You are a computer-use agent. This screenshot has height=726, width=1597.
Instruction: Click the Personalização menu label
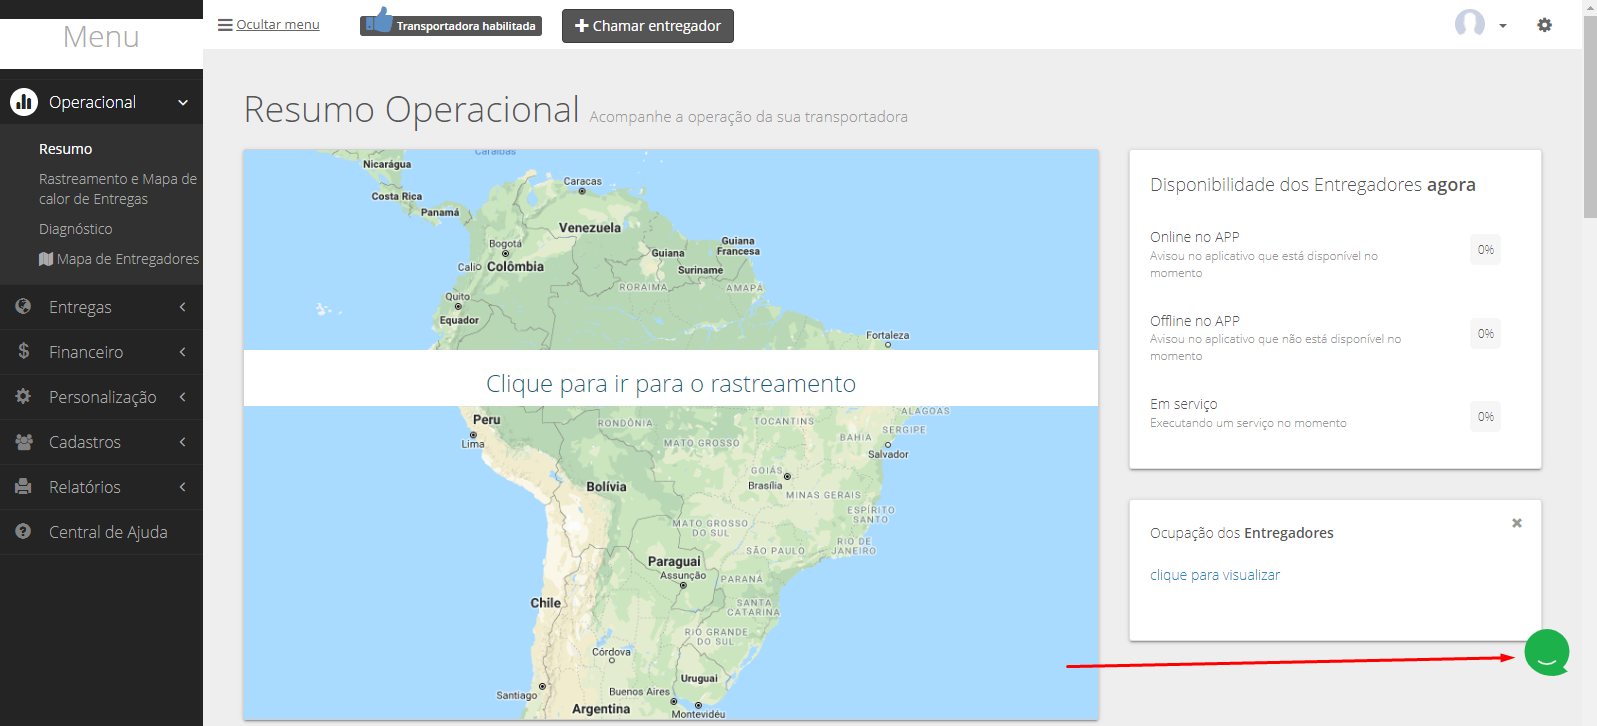tap(103, 397)
